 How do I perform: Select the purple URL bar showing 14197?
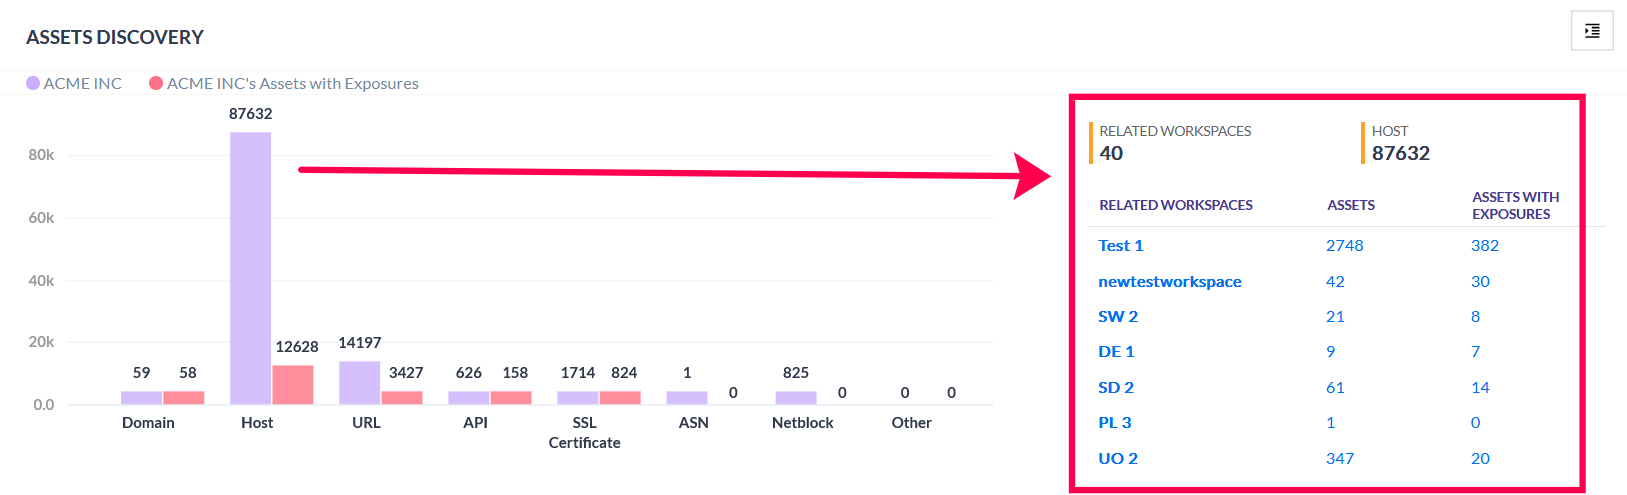(x=359, y=383)
